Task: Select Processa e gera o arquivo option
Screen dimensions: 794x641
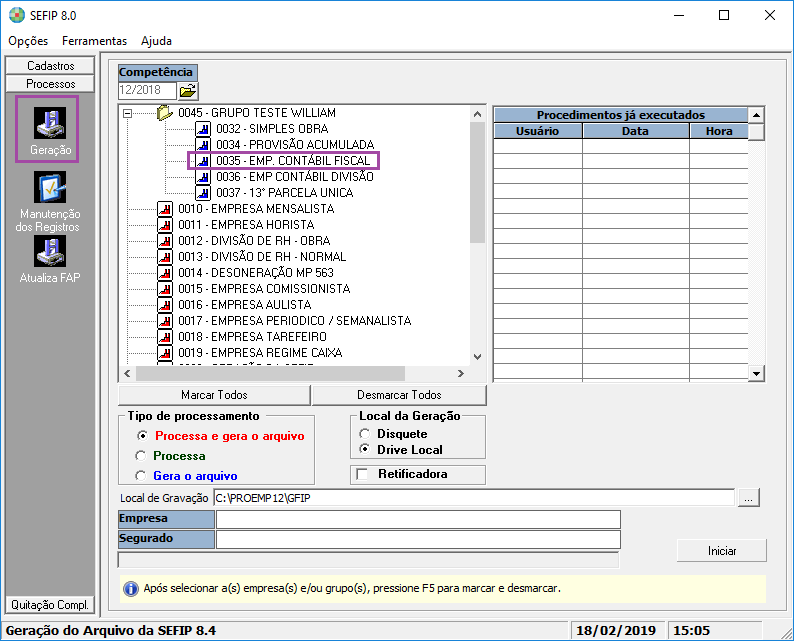Action: coord(142,435)
